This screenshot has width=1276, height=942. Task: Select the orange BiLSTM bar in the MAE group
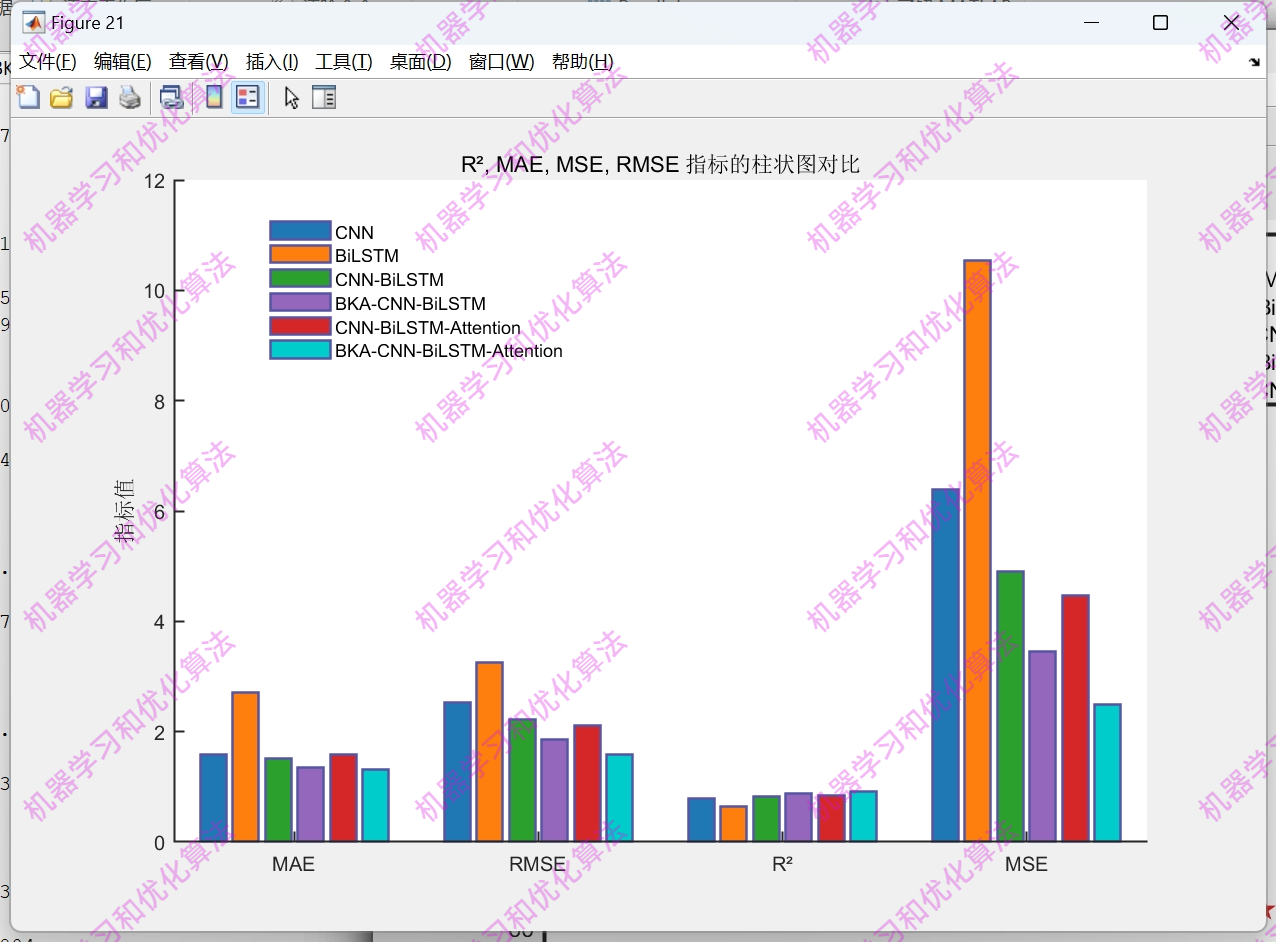coord(245,767)
